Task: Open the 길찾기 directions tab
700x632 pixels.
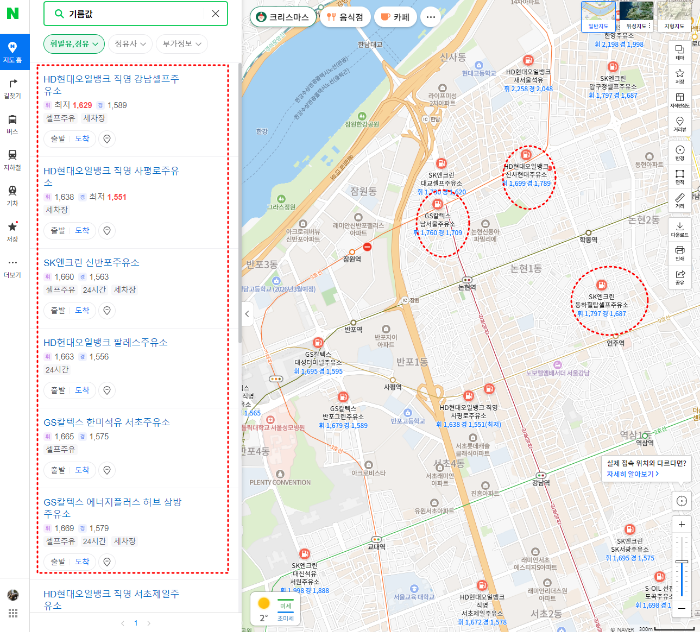Action: tap(12, 88)
